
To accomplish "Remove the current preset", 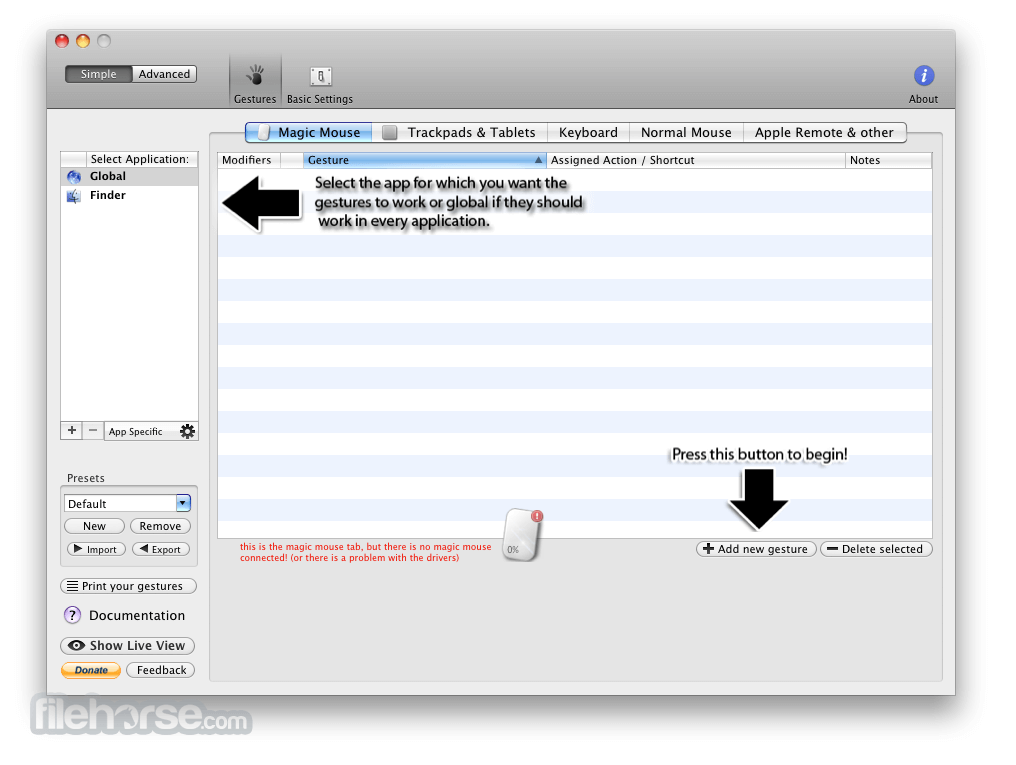I will pyautogui.click(x=160, y=526).
